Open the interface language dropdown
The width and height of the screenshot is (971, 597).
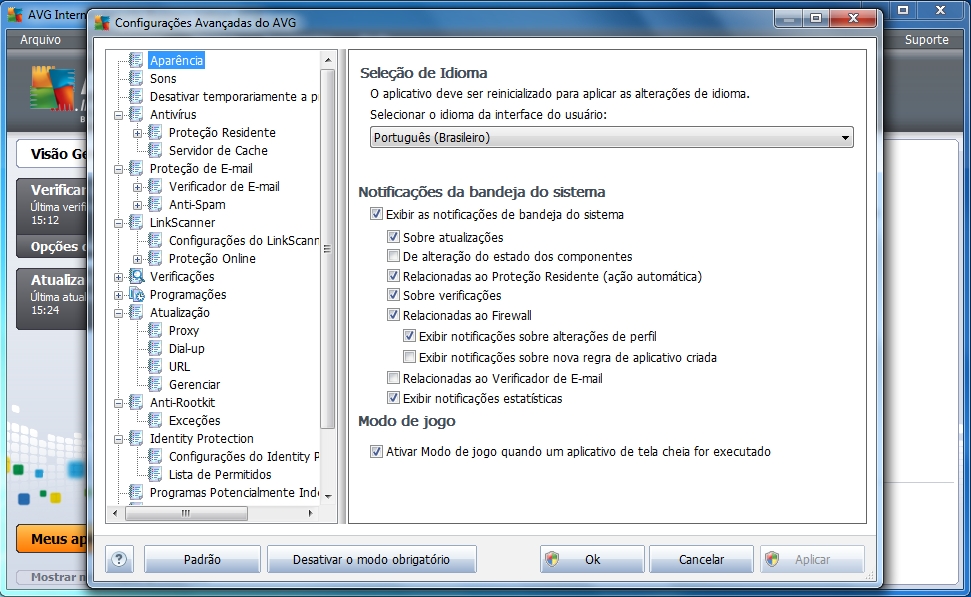tap(611, 137)
